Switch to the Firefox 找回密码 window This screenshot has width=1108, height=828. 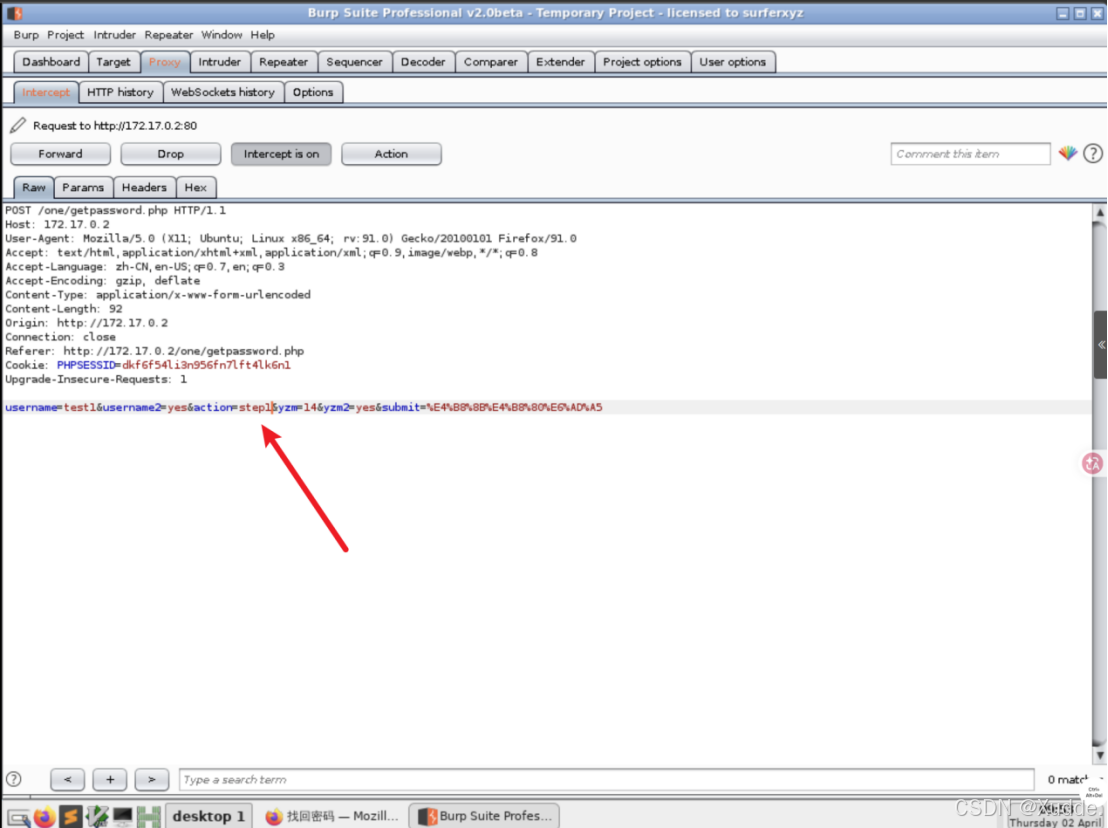(x=332, y=816)
